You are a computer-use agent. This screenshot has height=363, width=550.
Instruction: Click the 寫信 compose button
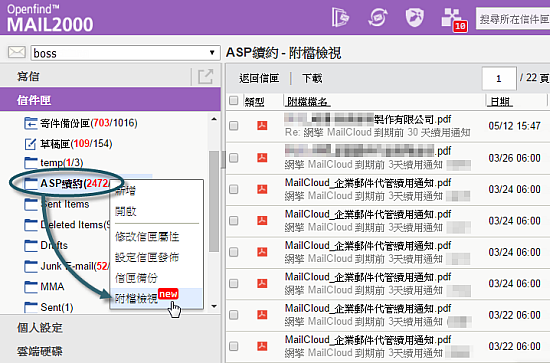28,76
